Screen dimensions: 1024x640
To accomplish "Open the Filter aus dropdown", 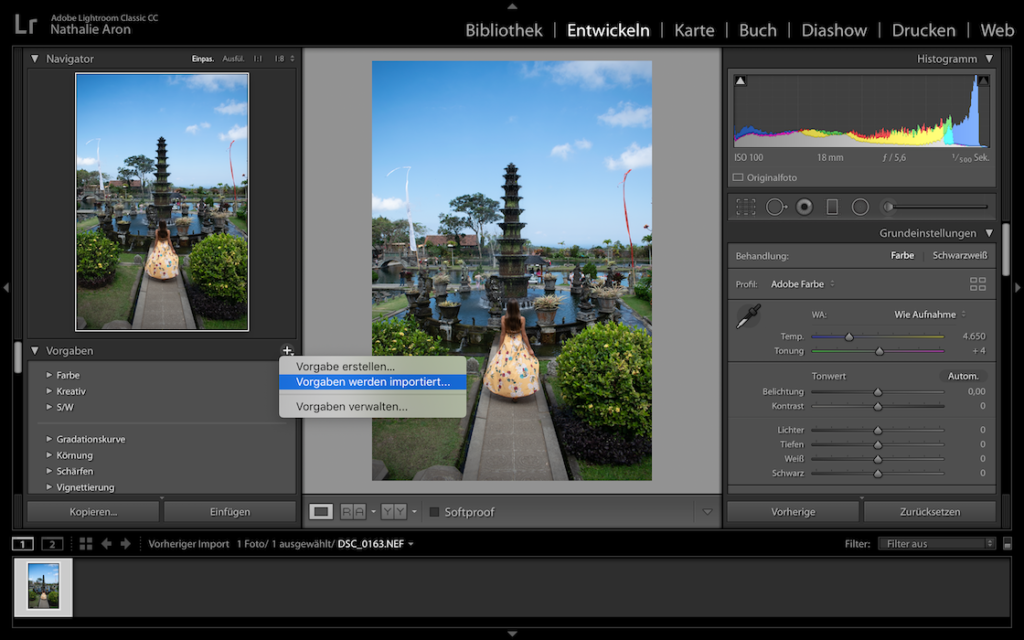I will (937, 543).
